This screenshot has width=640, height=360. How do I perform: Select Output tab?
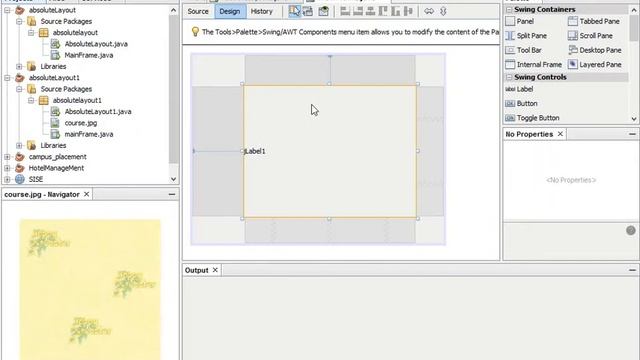197,270
